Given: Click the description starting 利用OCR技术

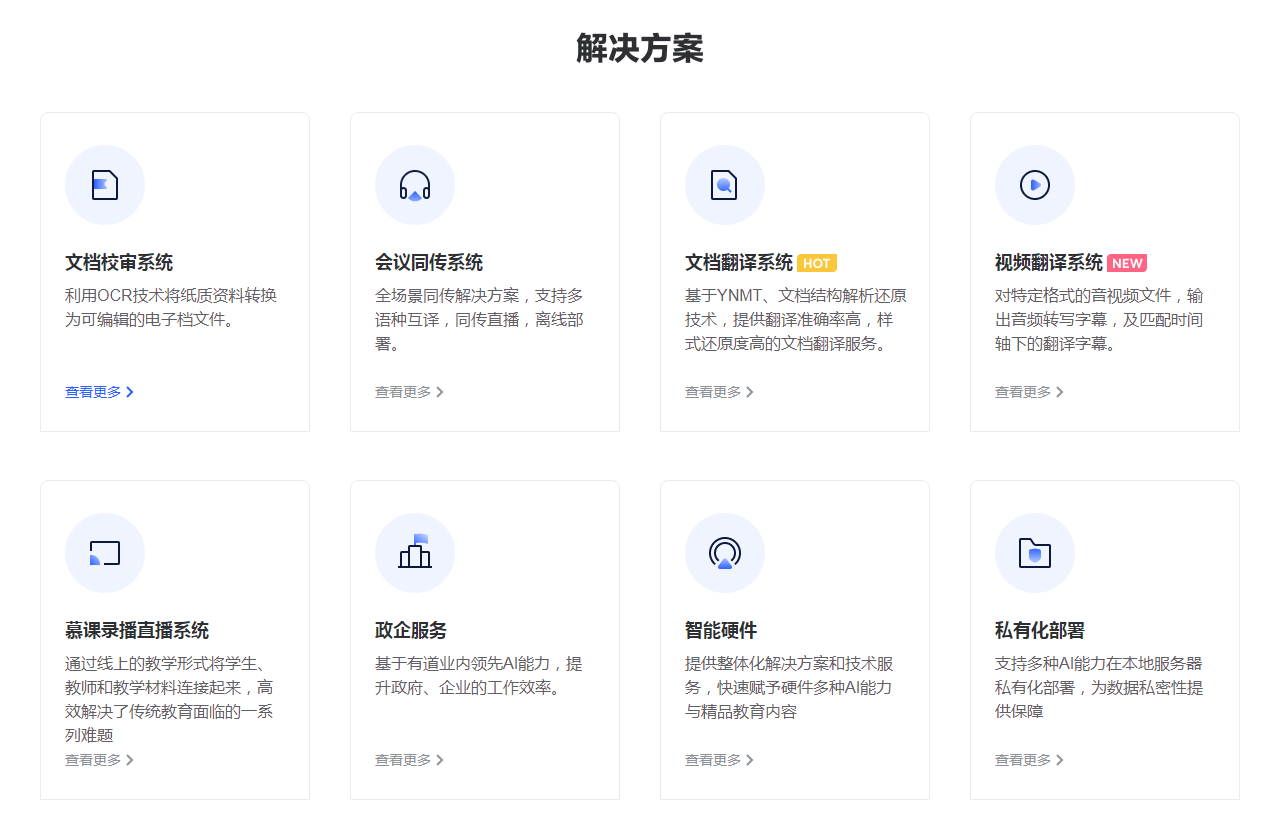Looking at the screenshot, I should pyautogui.click(x=171, y=308).
